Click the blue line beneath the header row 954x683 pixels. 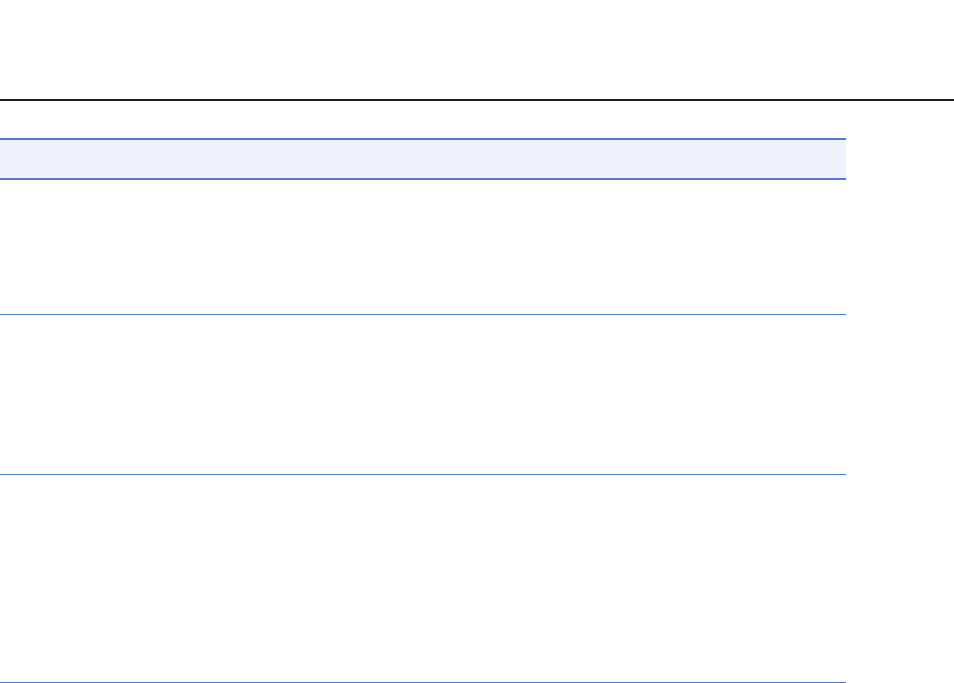(x=422, y=179)
